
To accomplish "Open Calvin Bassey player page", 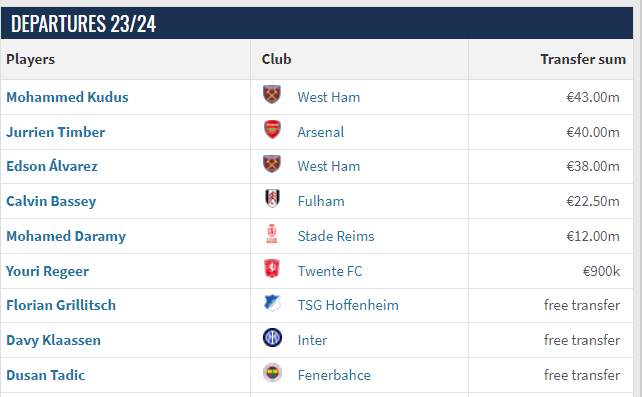I will 51,201.
